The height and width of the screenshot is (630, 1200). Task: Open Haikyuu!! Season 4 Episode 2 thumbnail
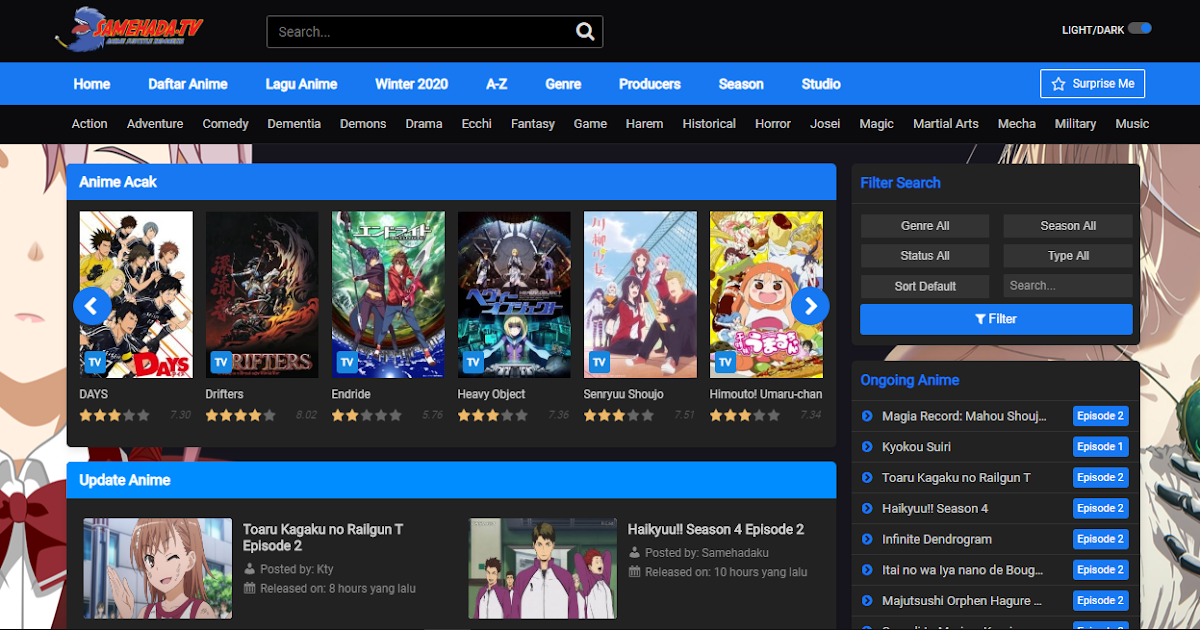coord(543,568)
